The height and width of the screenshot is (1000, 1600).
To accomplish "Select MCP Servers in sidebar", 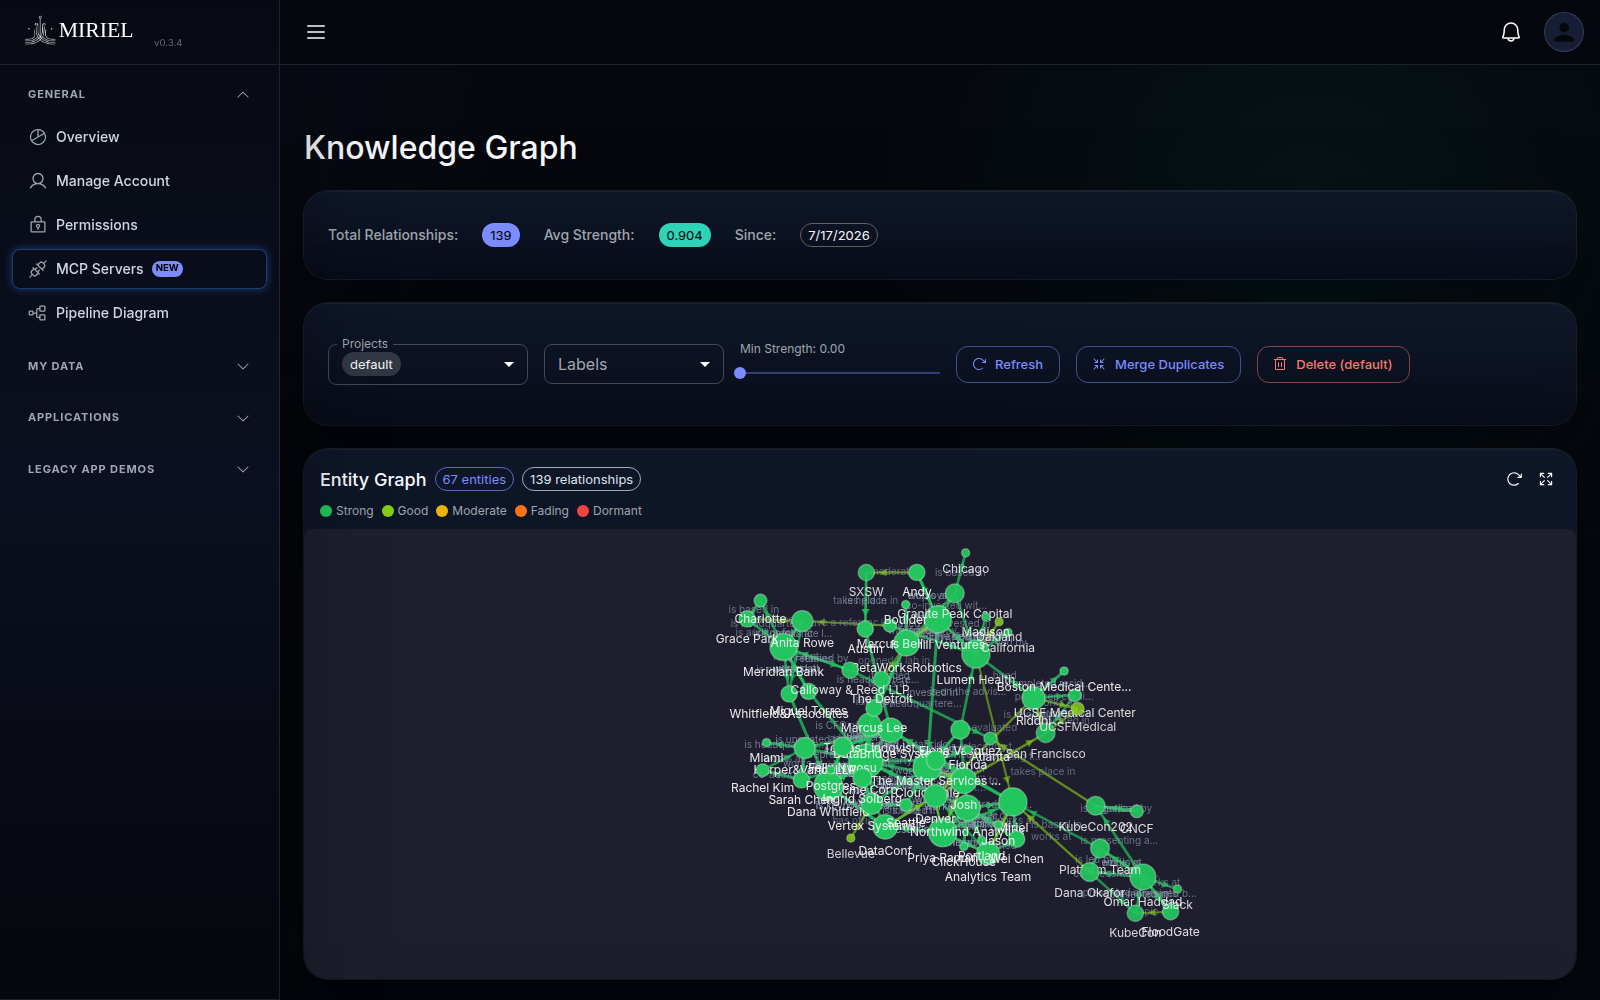I will 139,269.
